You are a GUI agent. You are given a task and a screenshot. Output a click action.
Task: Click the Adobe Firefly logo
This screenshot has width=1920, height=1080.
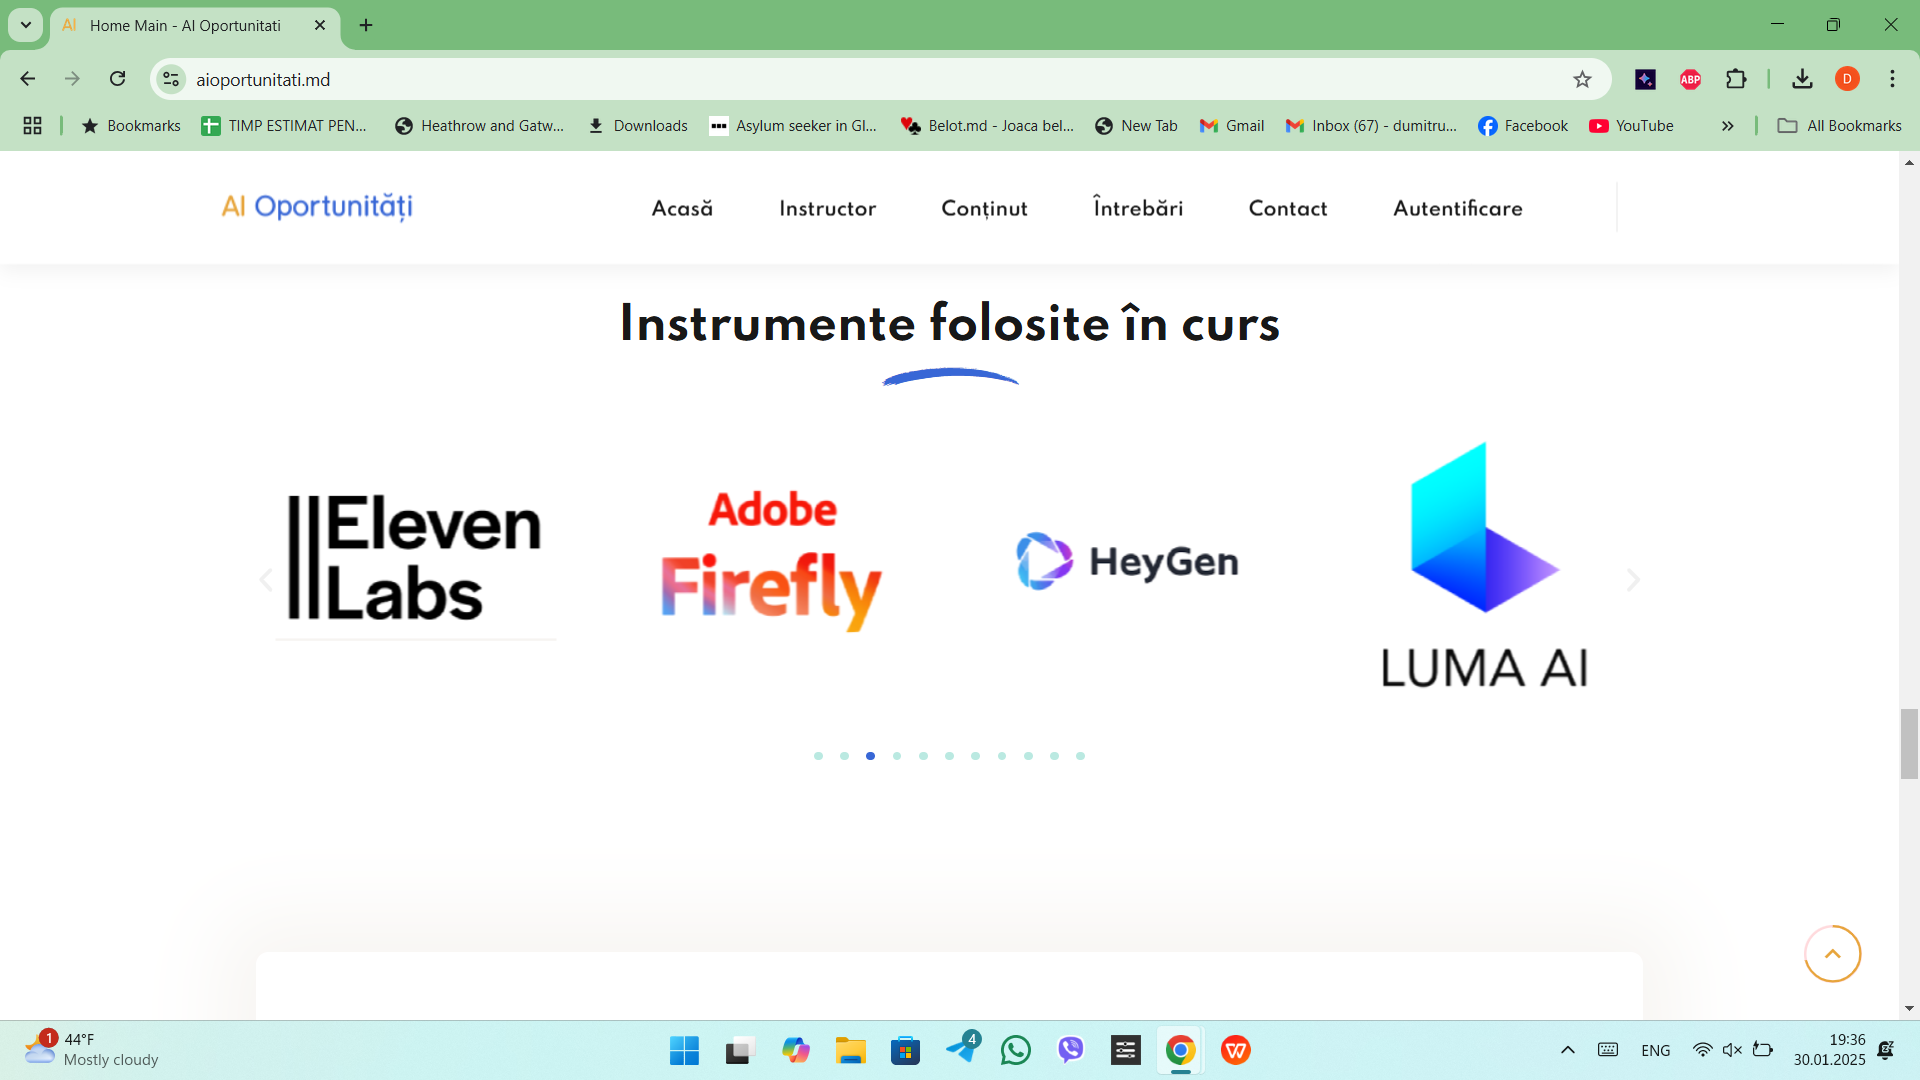point(771,561)
